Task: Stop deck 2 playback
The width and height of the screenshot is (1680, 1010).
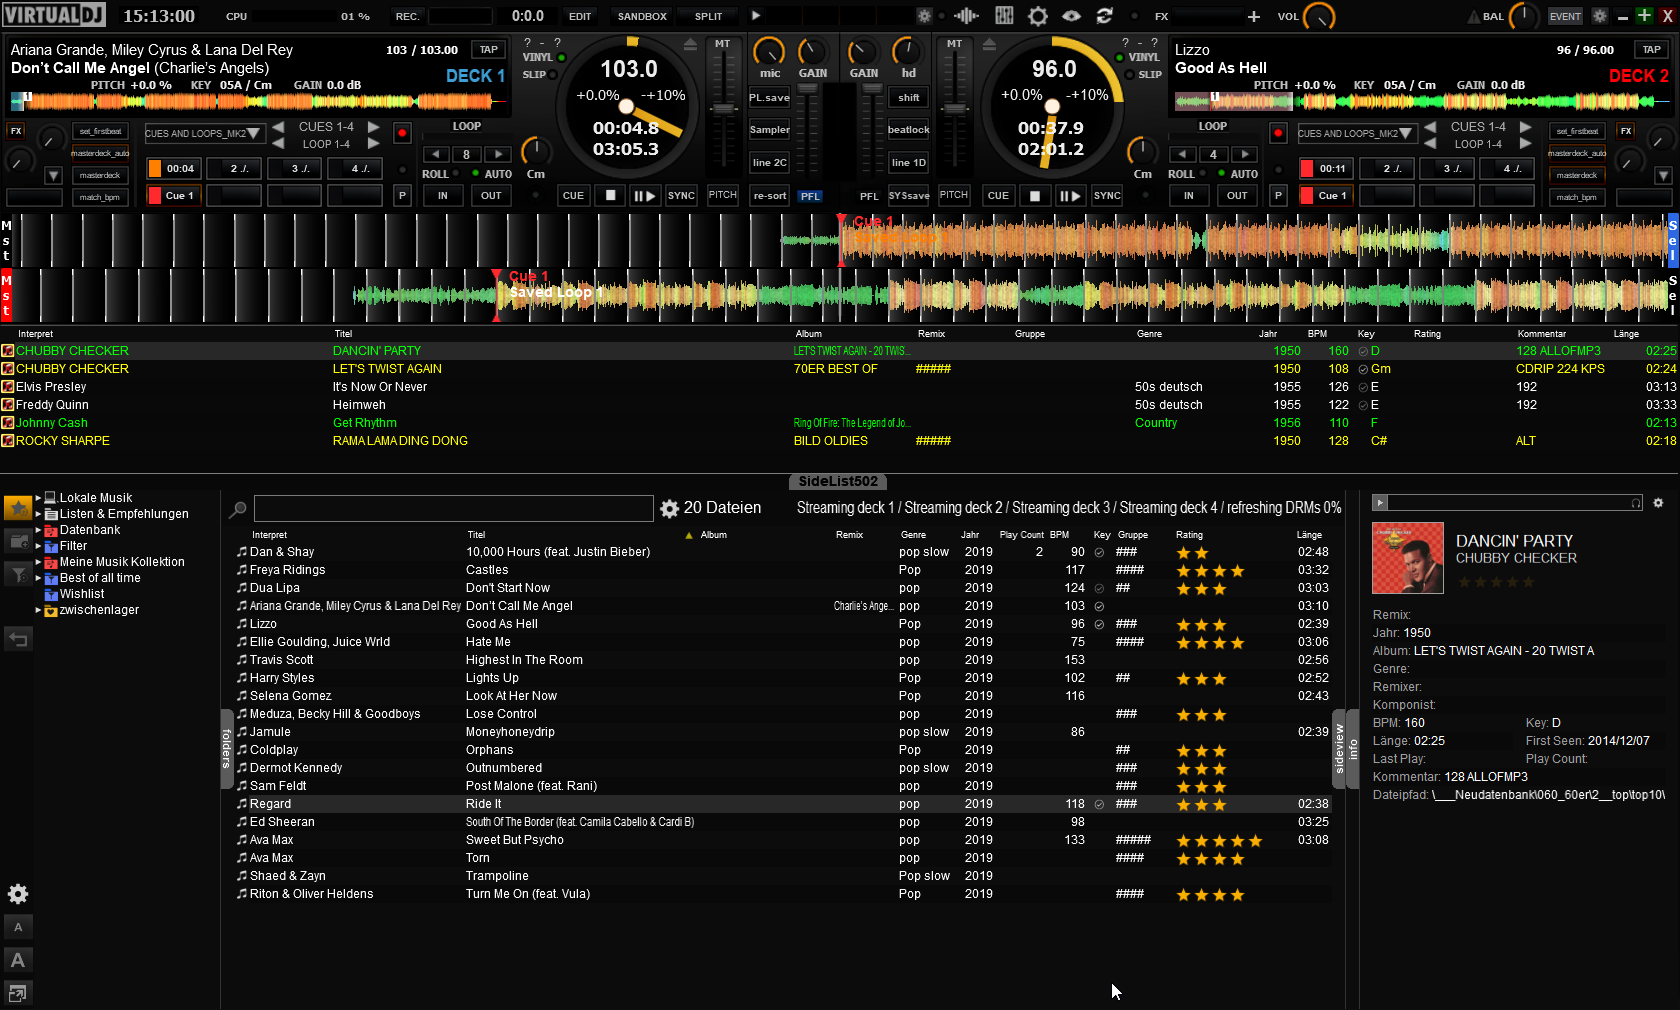Action: pyautogui.click(x=1035, y=196)
